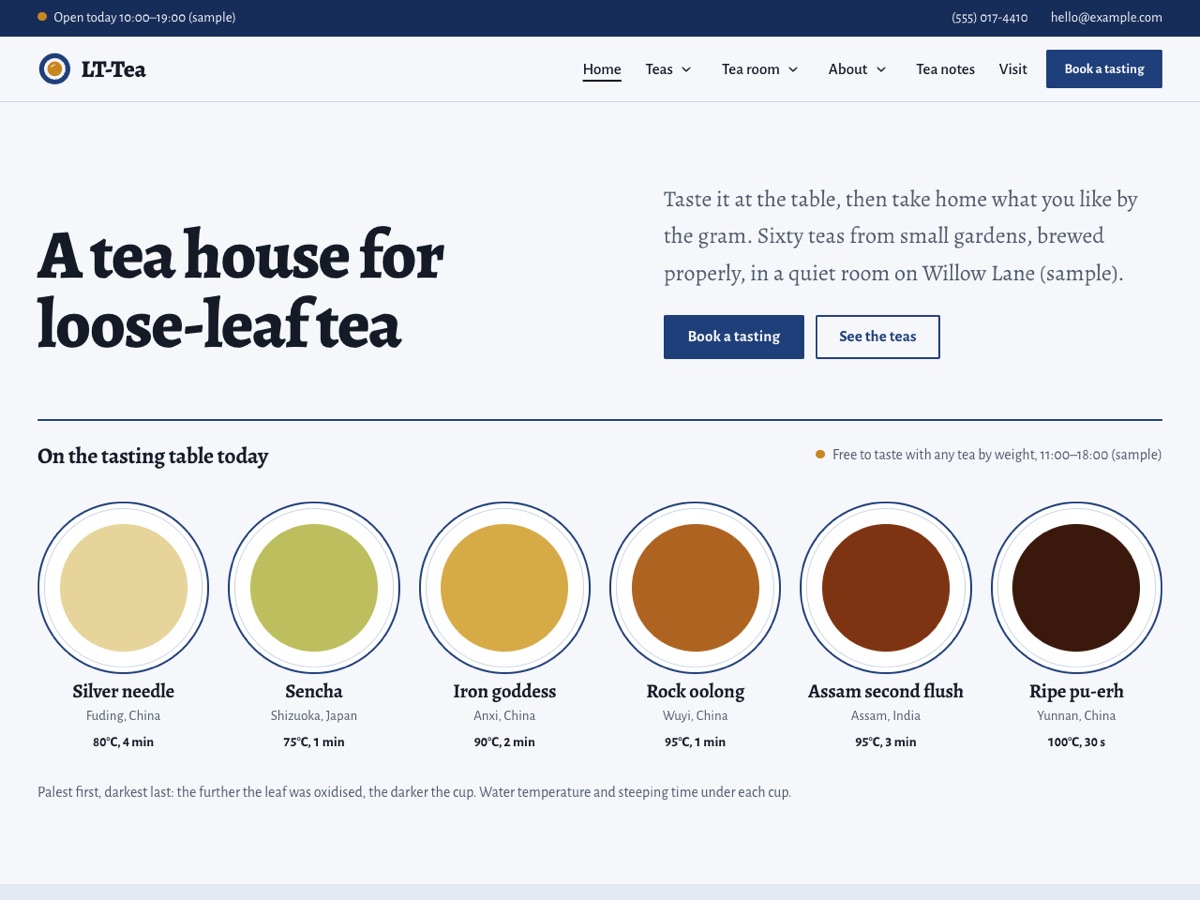Email hello@example.com link
Screen dimensions: 1200x900
(x=1106, y=17)
